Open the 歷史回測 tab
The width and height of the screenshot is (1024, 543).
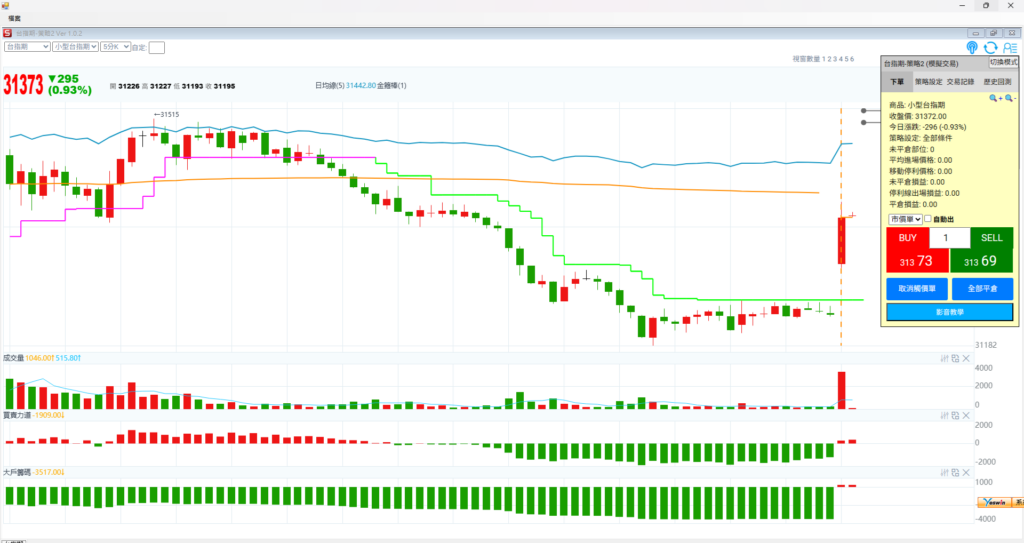click(997, 82)
